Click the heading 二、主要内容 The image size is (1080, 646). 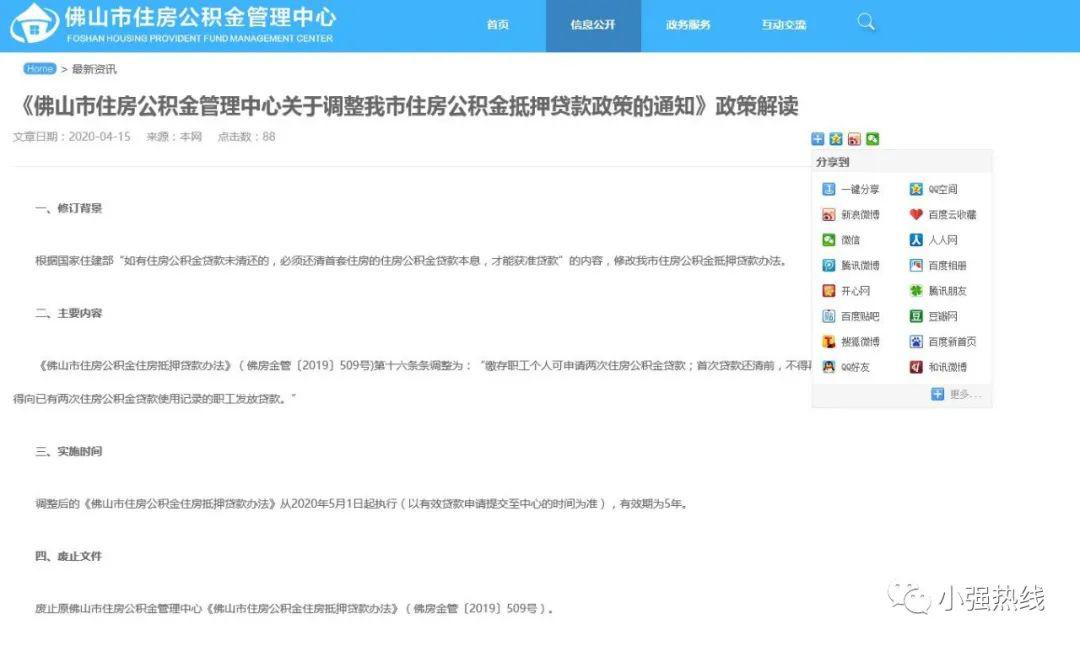coord(68,313)
